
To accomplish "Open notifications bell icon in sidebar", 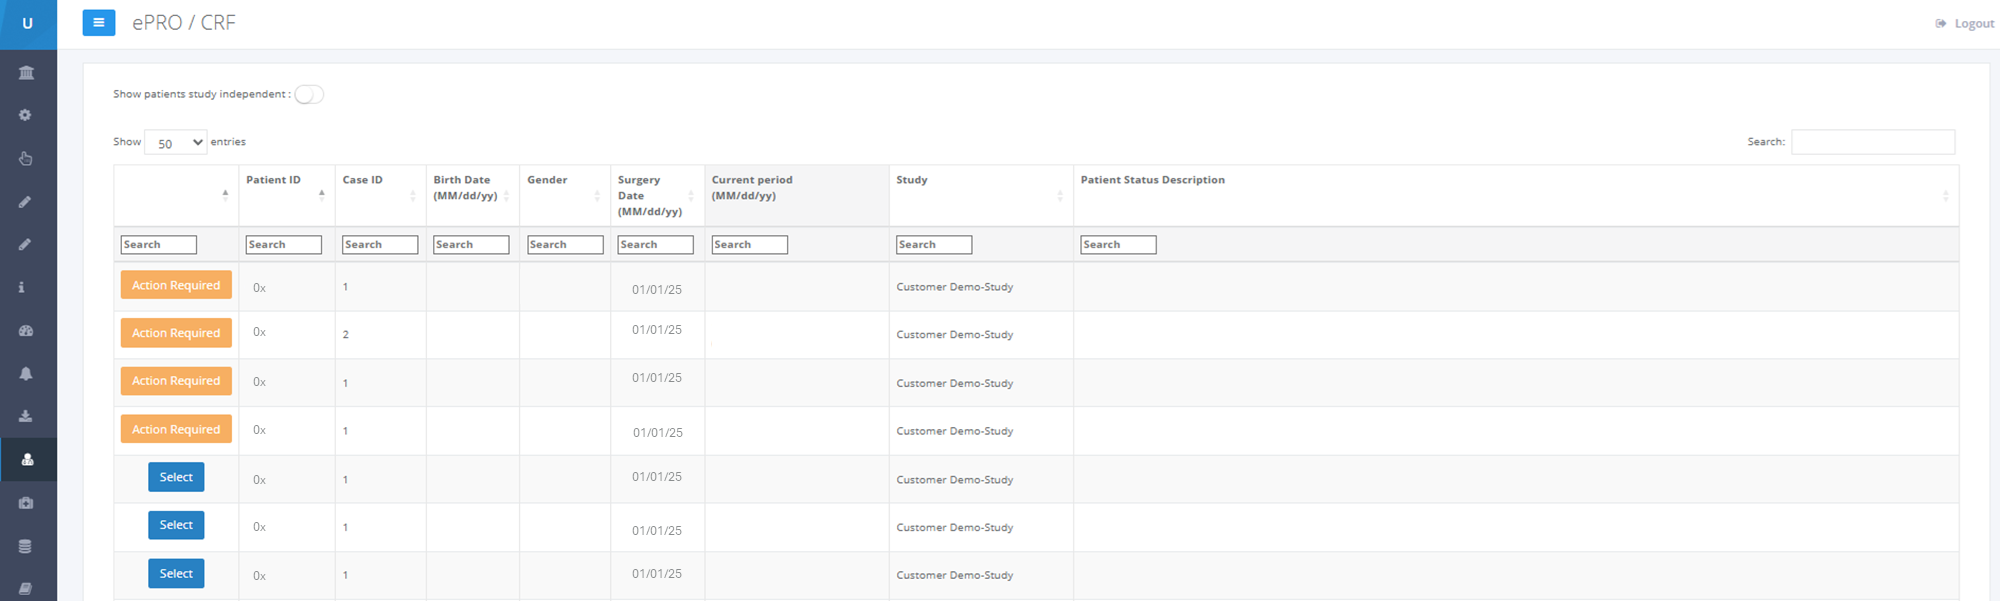I will click(x=26, y=374).
